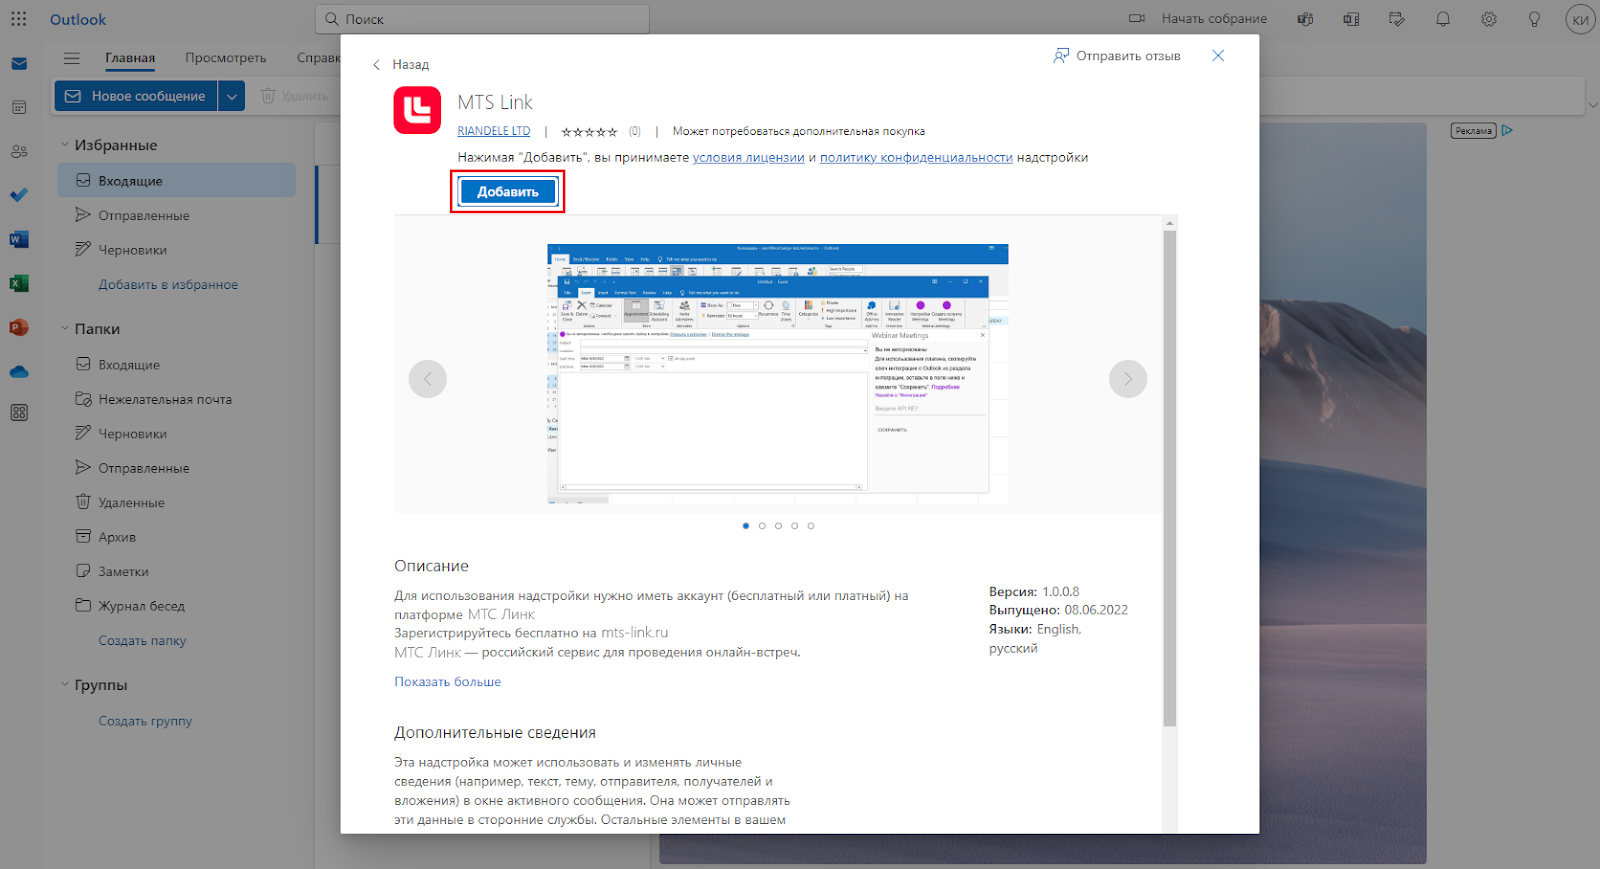
Task: Click the notifications bell icon
Action: (x=1443, y=19)
